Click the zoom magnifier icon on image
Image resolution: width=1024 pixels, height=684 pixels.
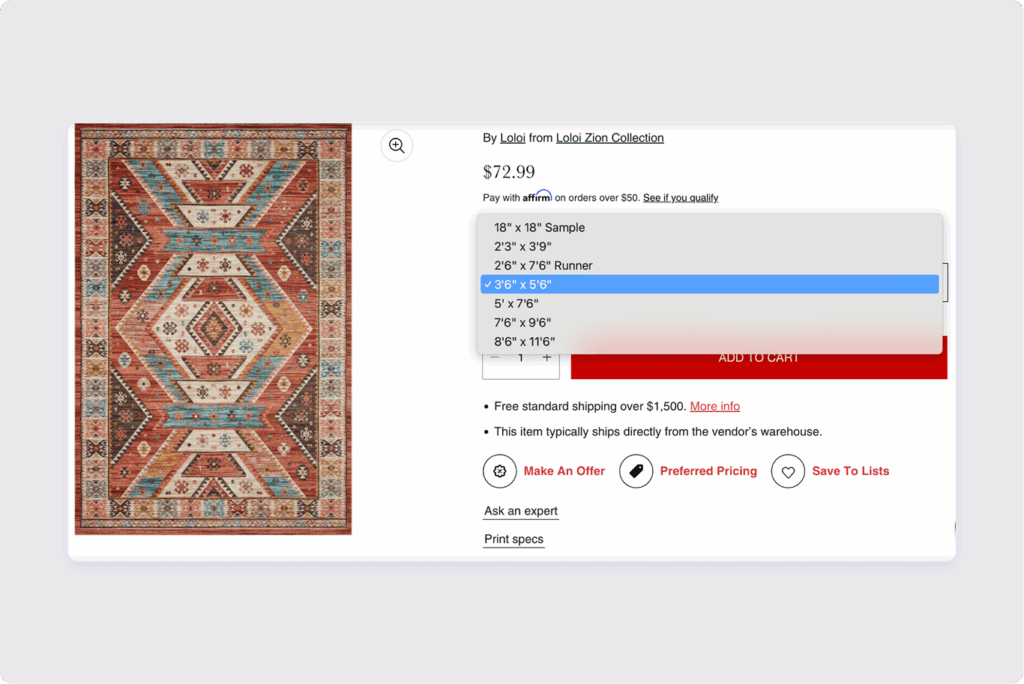(x=397, y=146)
